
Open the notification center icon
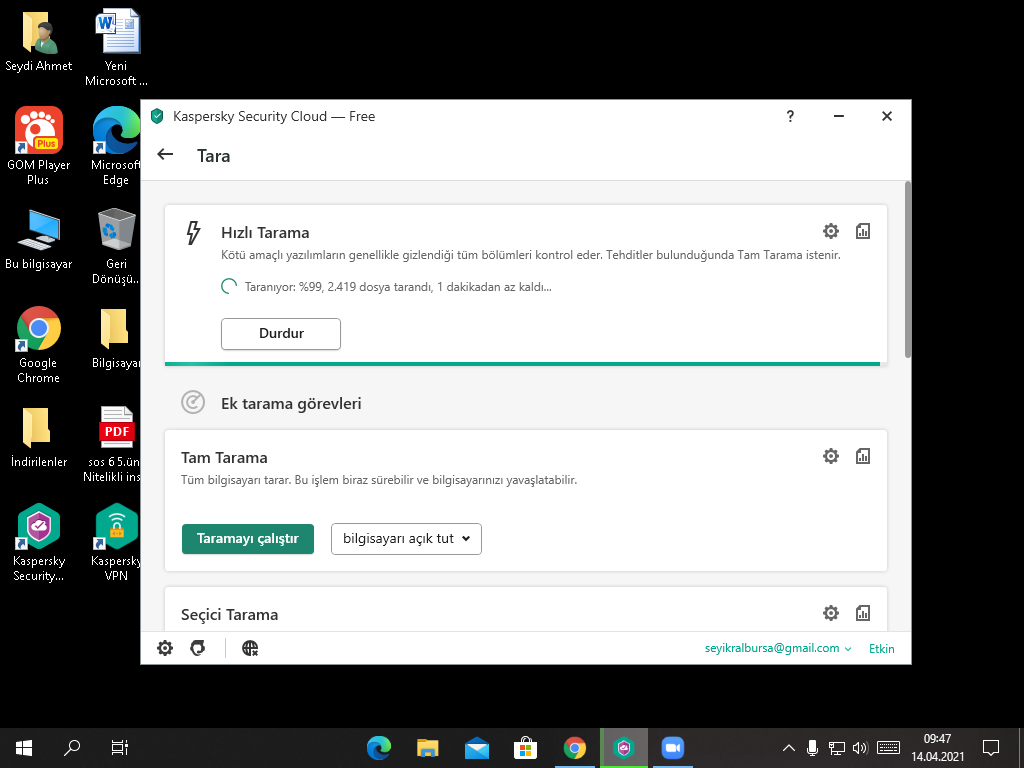point(991,748)
